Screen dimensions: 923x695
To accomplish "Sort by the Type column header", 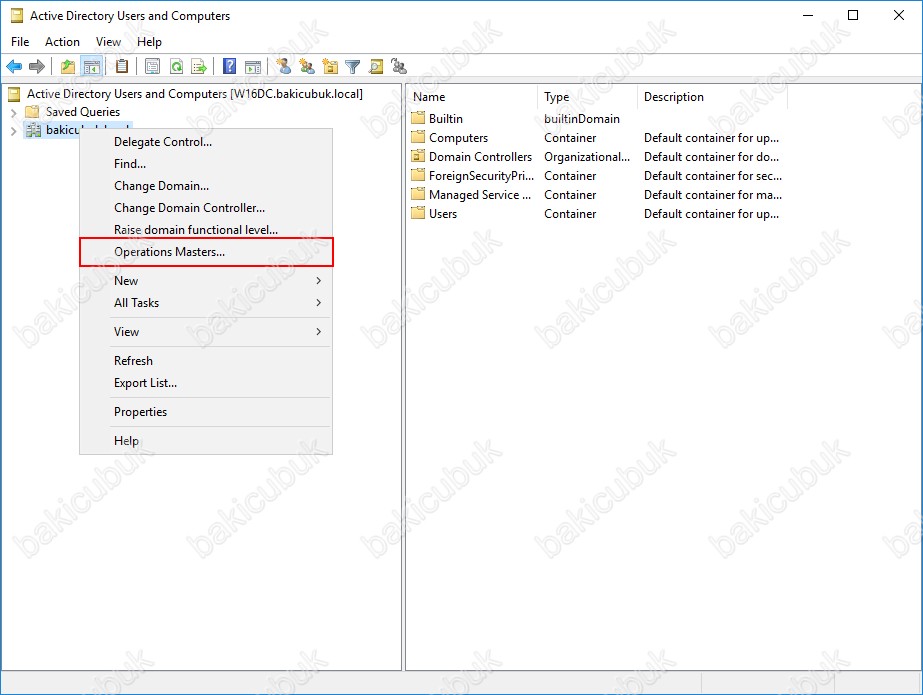I will pos(587,97).
